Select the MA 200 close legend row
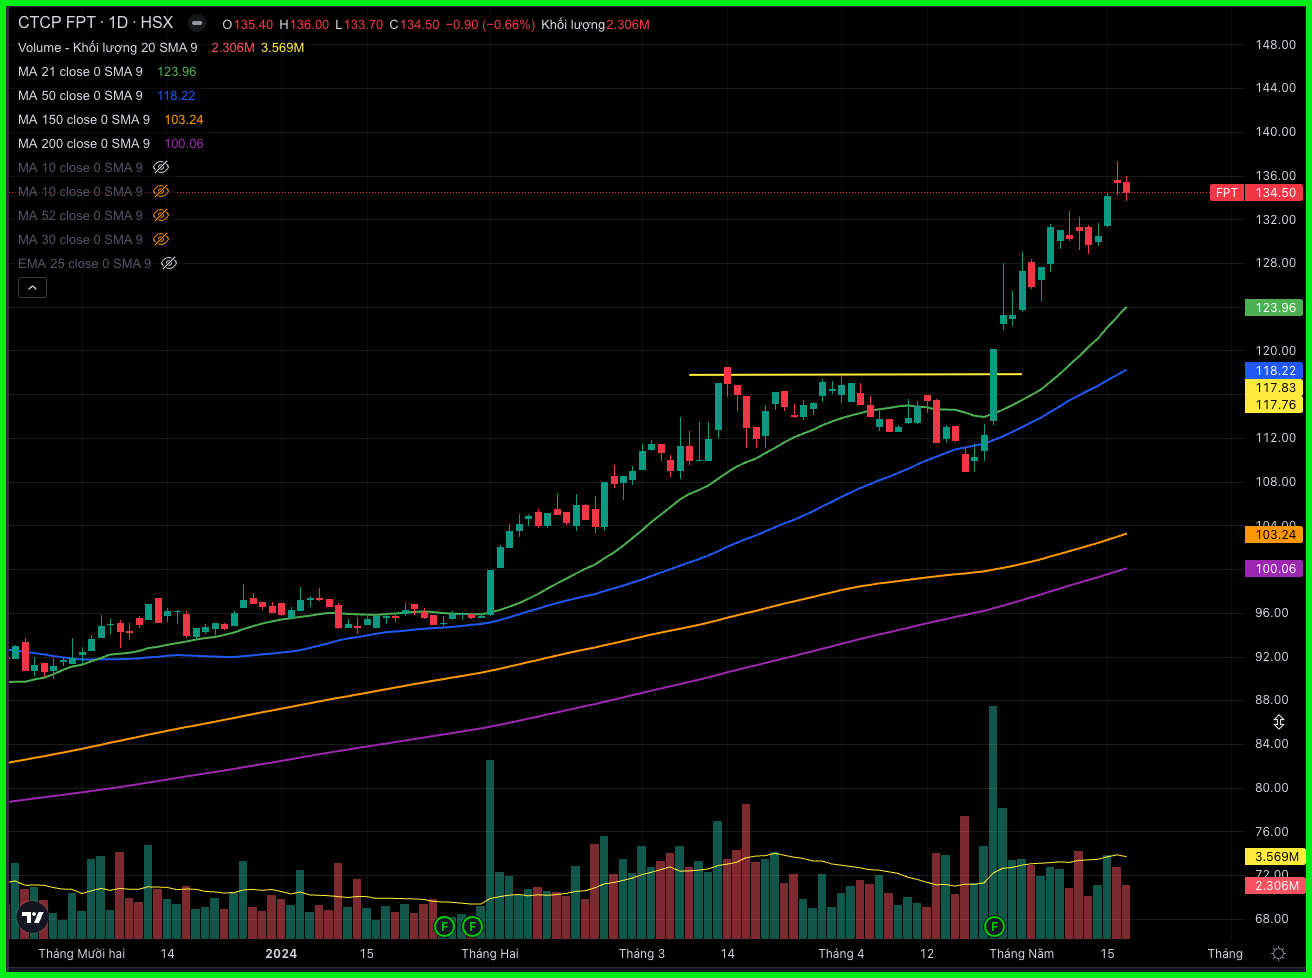Screen dimensions: 1312x978 [83, 144]
